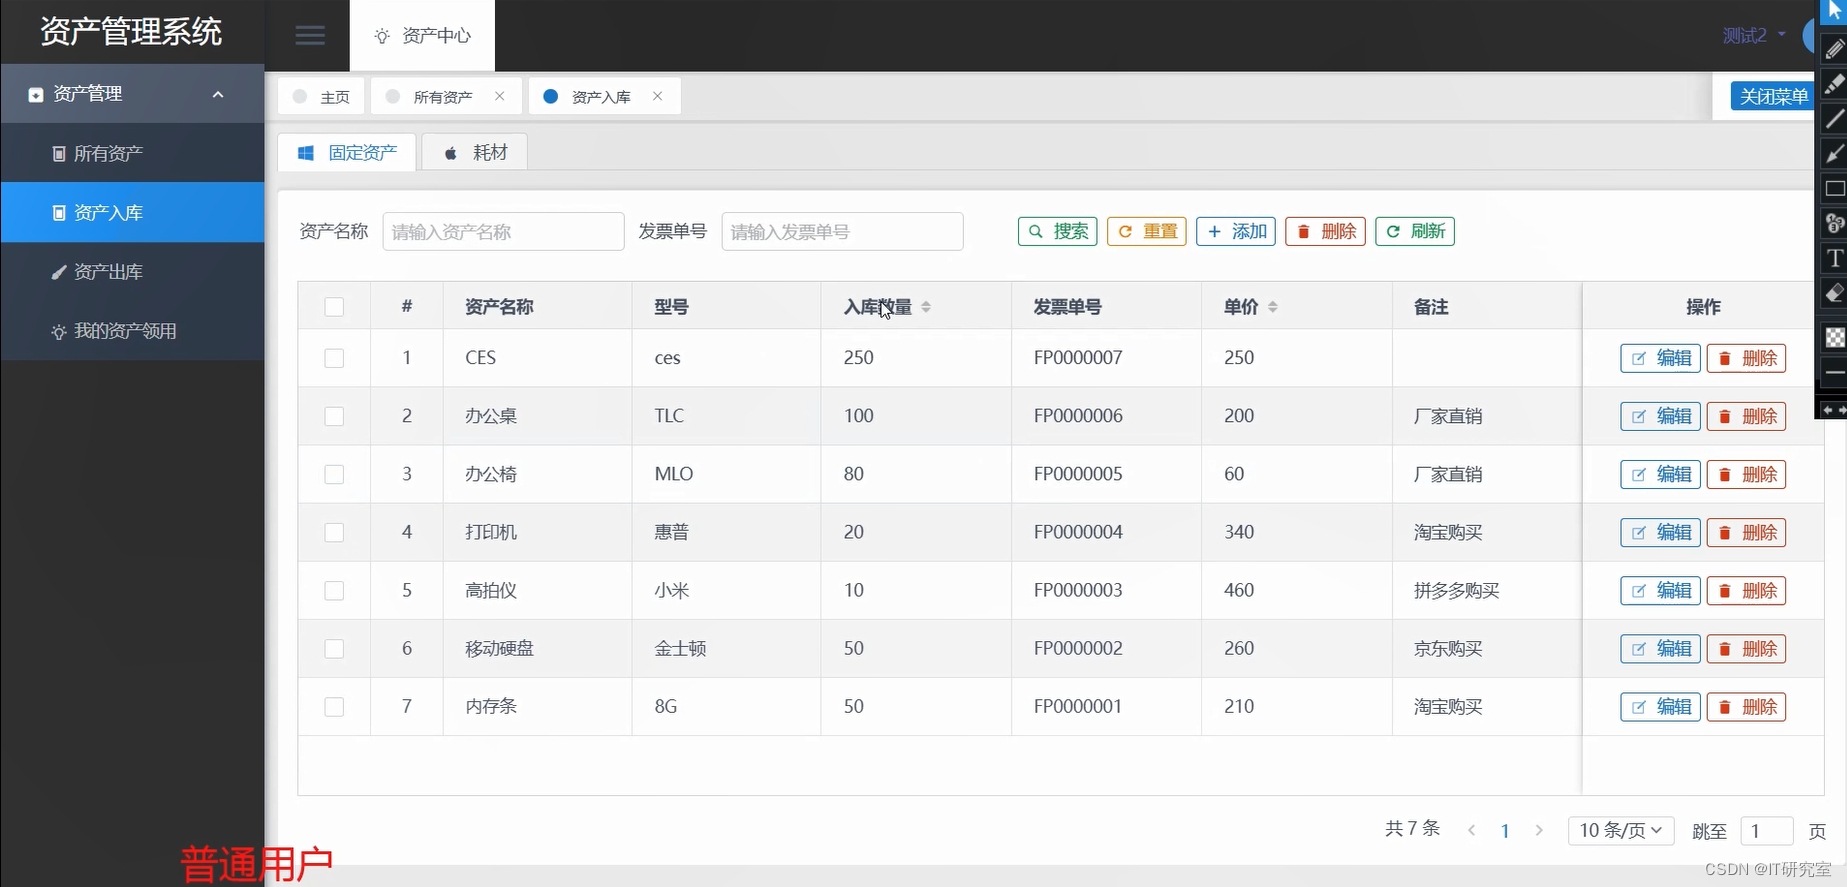Click 编辑 for the CES row
The height and width of the screenshot is (887, 1847).
[x=1660, y=358]
